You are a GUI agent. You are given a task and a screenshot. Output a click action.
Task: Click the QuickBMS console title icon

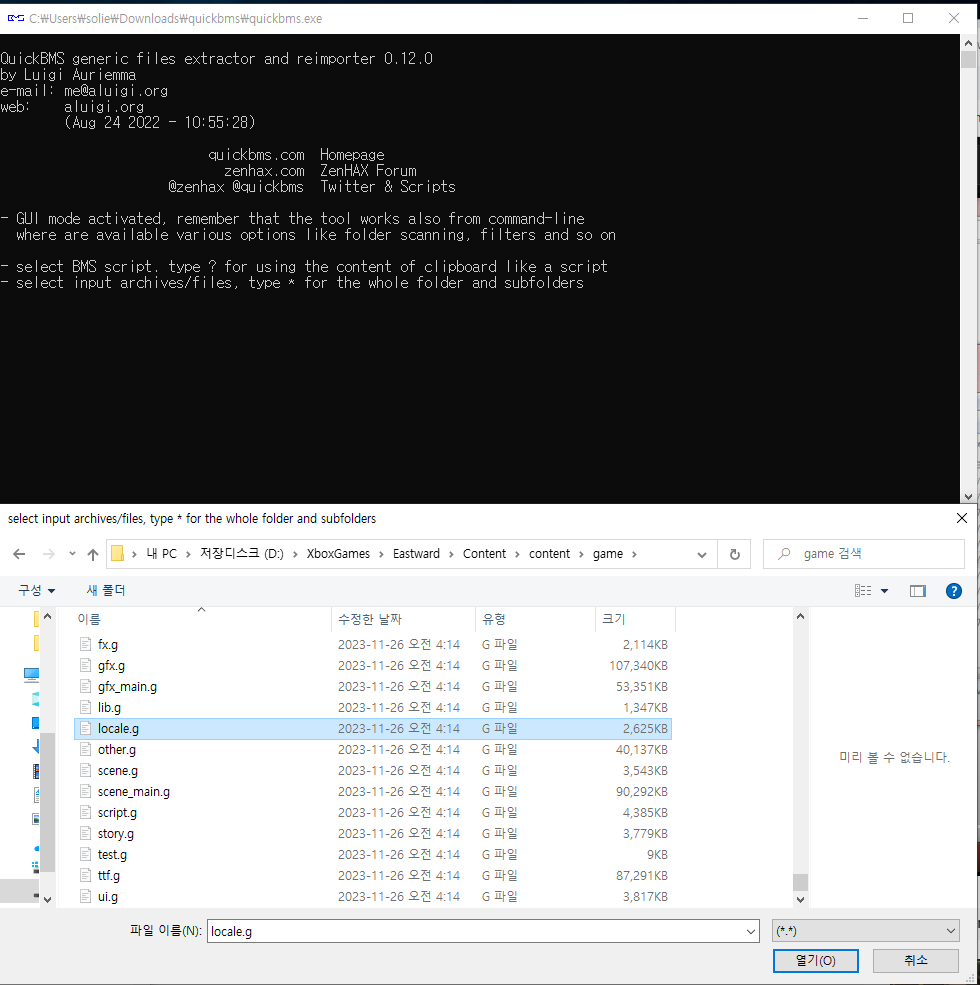click(16, 18)
